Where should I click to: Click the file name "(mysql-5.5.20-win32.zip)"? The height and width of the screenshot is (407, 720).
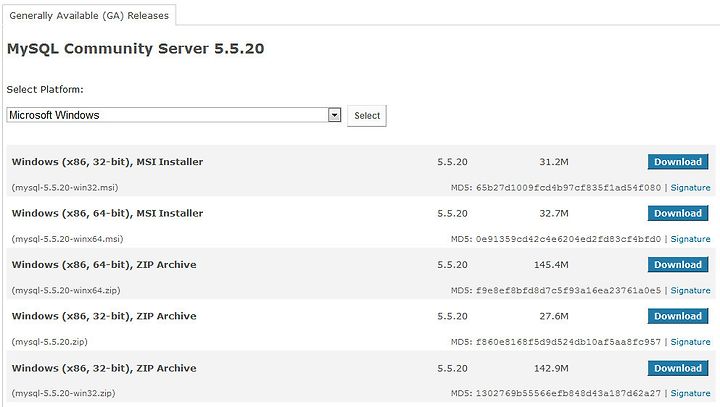click(x=63, y=393)
